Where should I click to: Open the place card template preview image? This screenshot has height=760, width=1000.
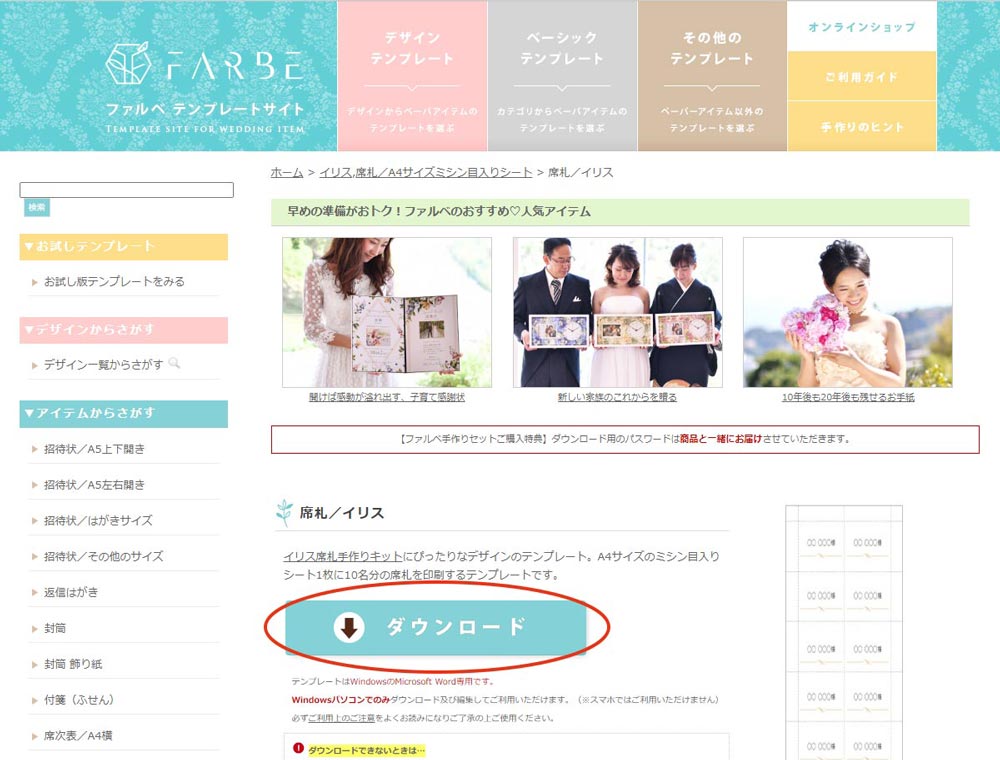844,630
